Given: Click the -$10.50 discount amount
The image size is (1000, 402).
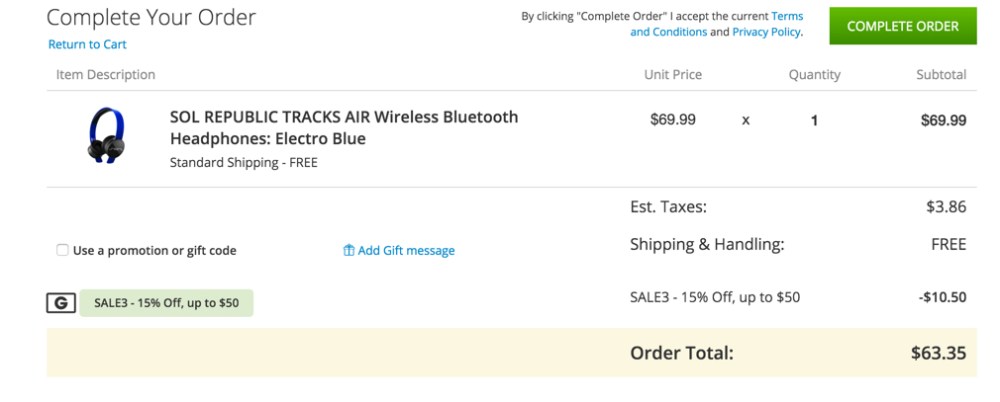Looking at the screenshot, I should point(943,297).
